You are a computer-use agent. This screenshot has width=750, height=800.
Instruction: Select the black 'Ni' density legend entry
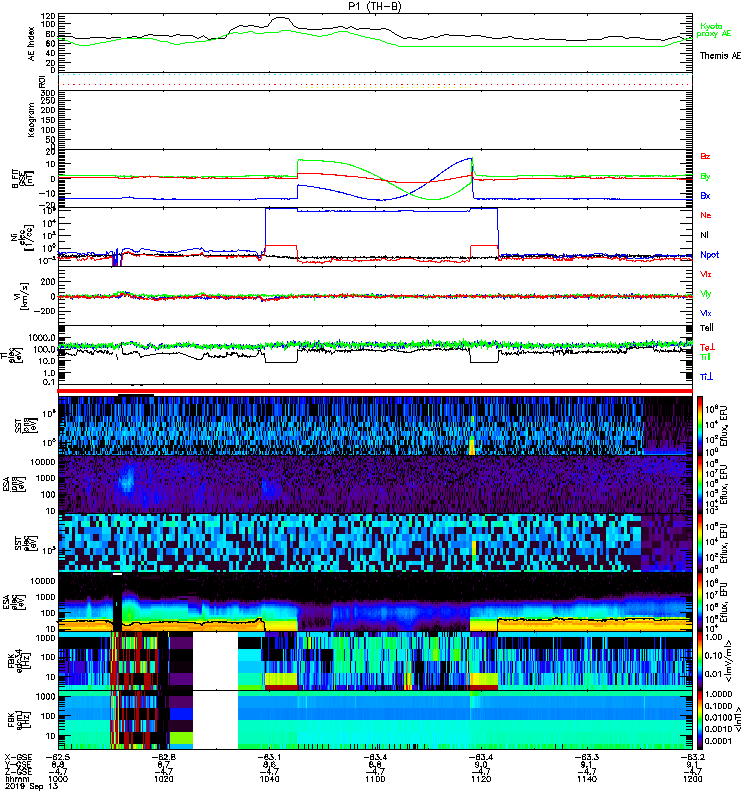(704, 235)
